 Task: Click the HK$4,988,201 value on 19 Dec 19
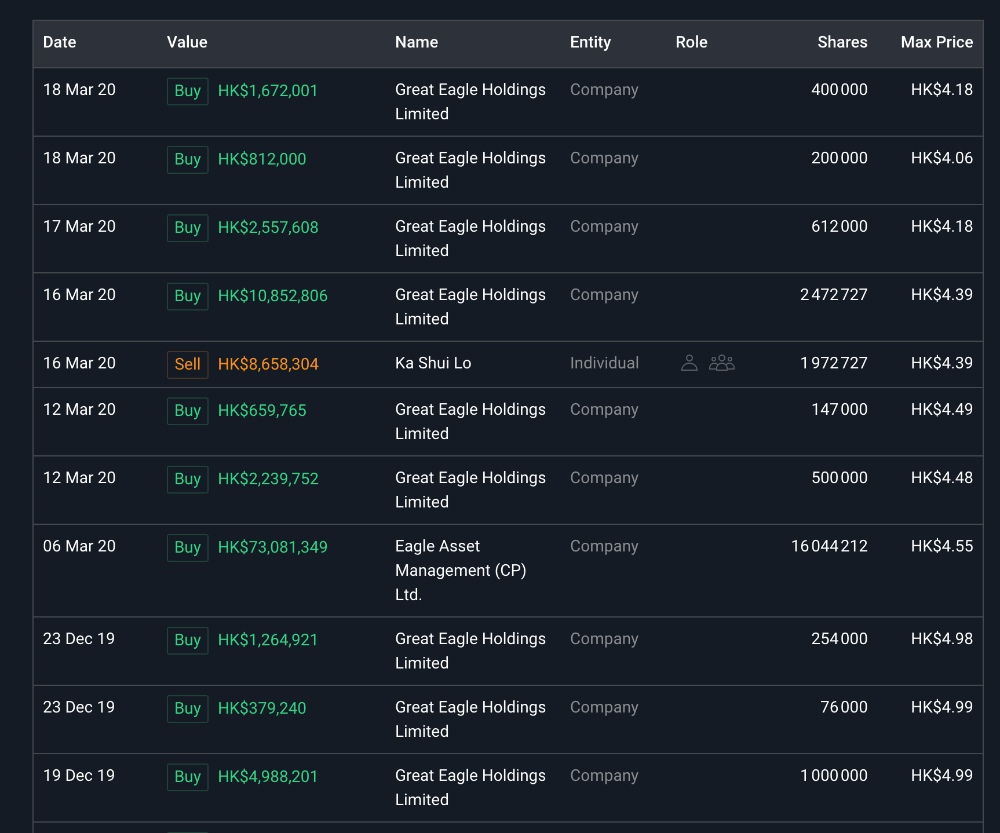[x=268, y=776]
